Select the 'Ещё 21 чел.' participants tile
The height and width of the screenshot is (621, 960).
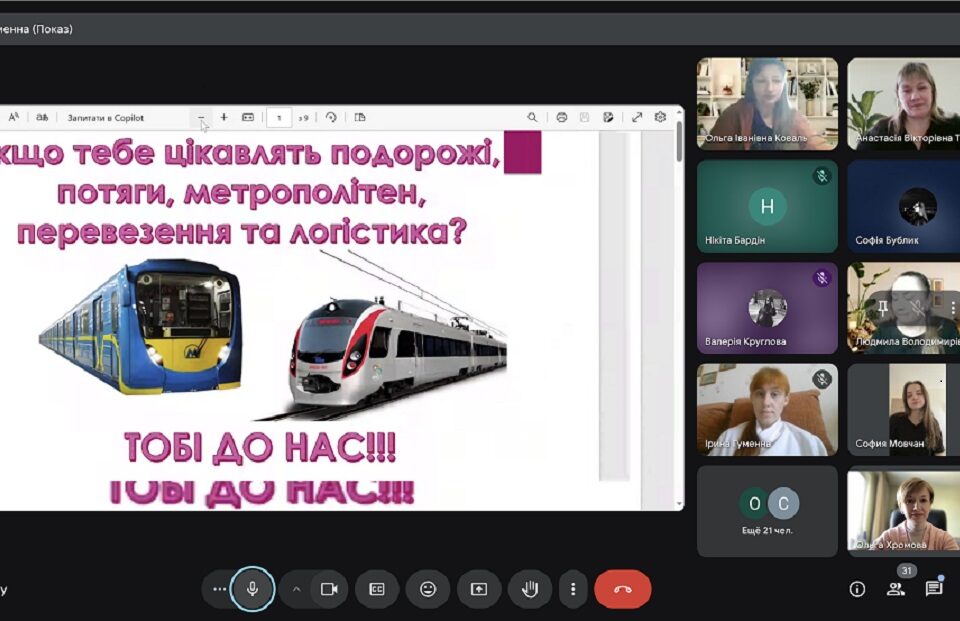click(767, 510)
